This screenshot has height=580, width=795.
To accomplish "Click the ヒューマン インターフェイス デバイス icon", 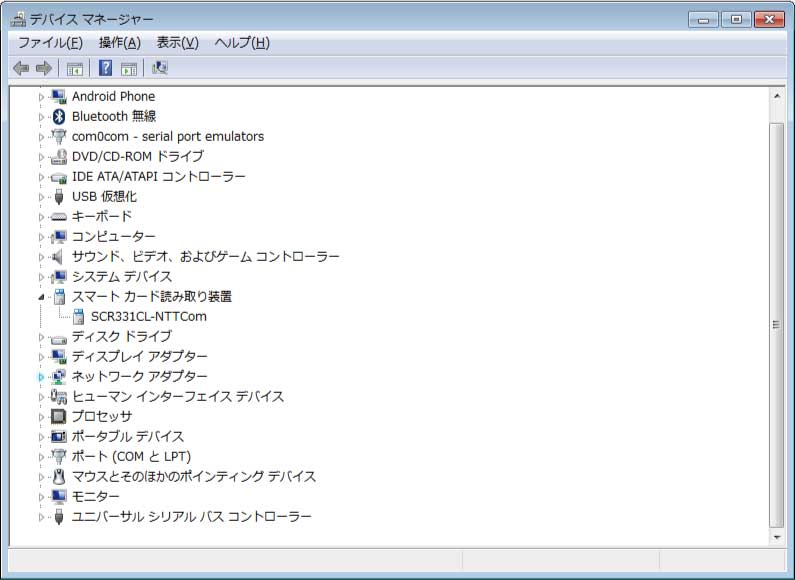I will pyautogui.click(x=59, y=396).
